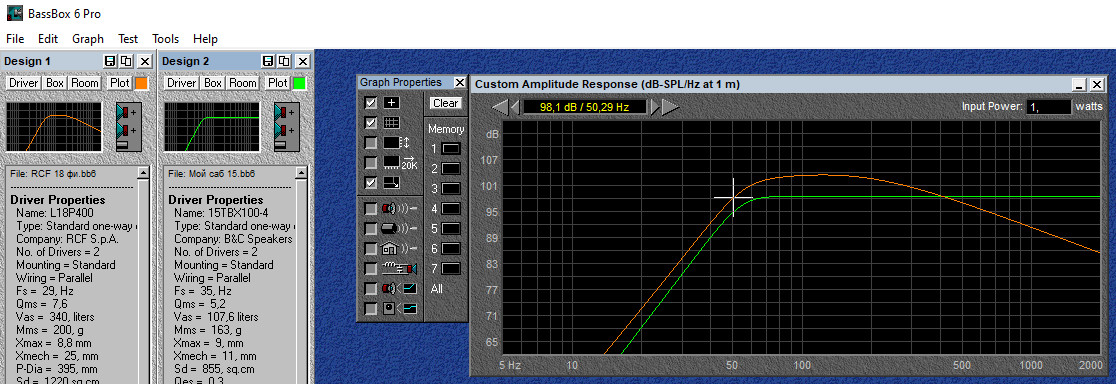The image size is (1116, 384).
Task: Open the Design 2 box drawing icon
Action: tap(288, 127)
